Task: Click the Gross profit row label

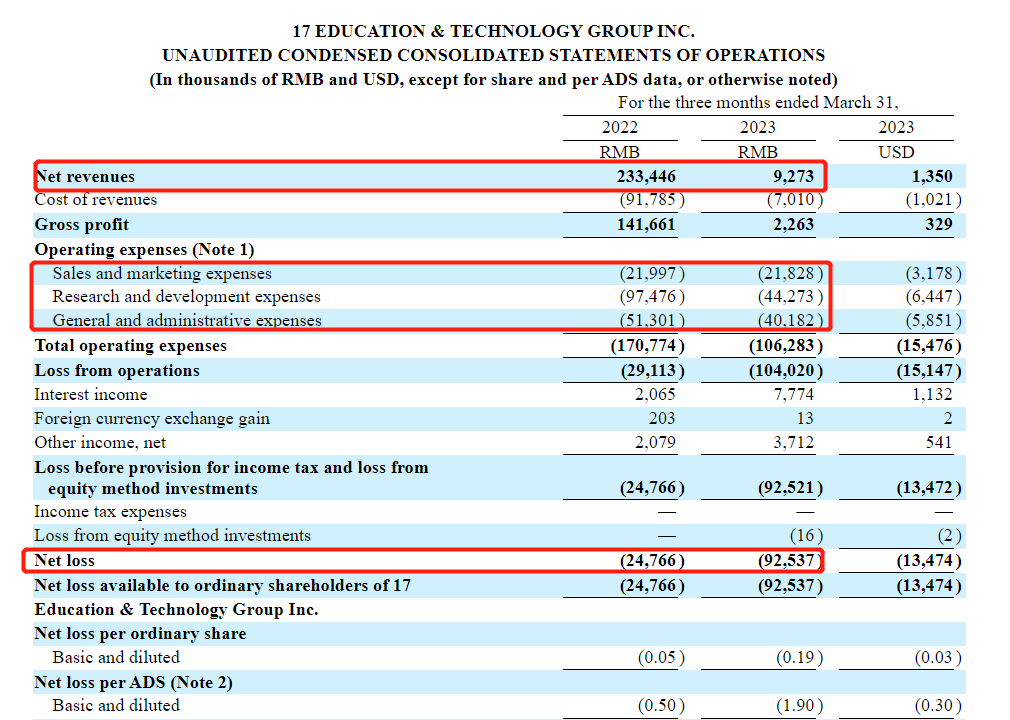Action: (x=82, y=224)
